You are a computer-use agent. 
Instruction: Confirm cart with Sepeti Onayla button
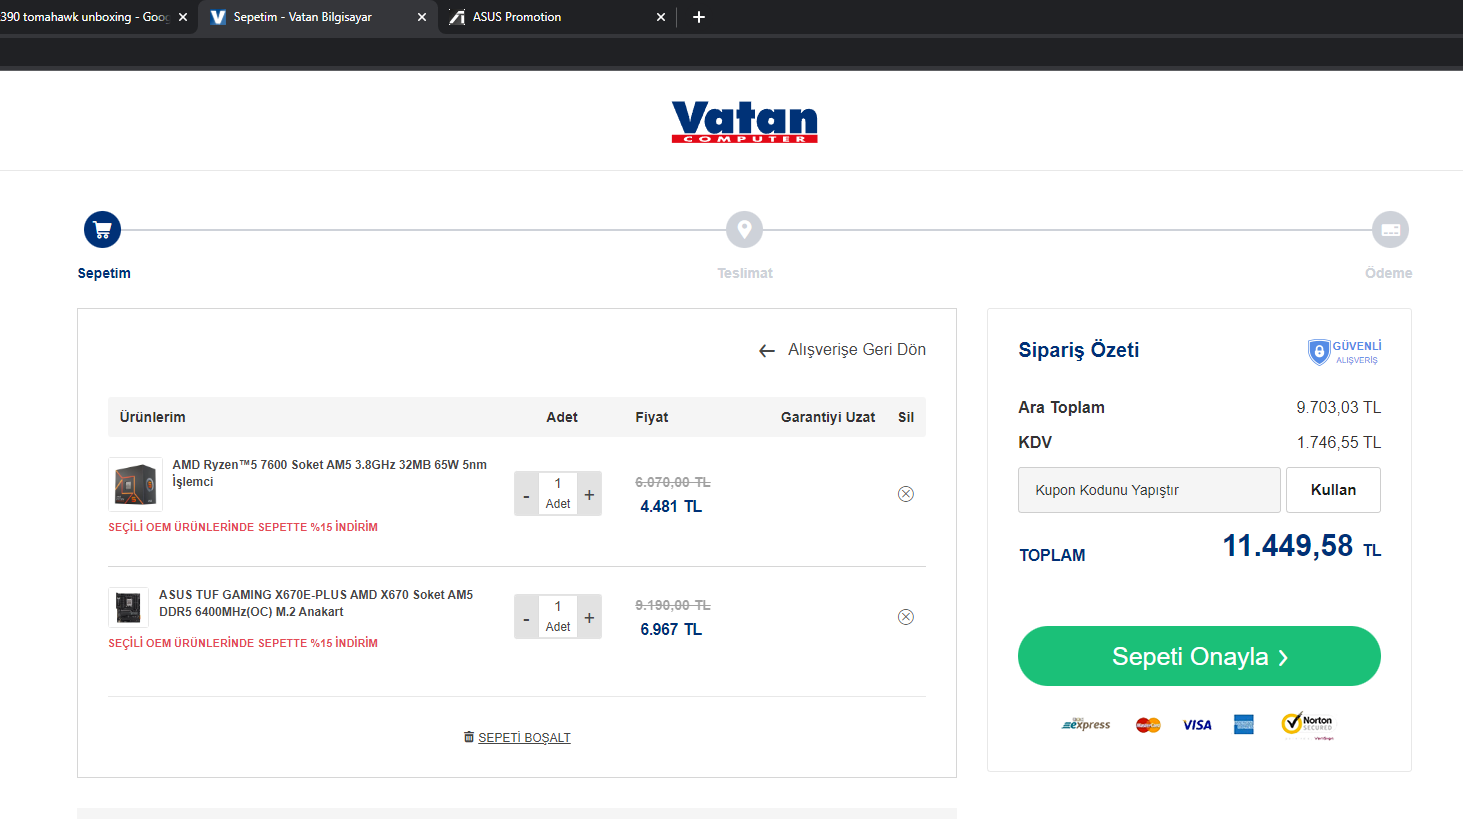tap(1199, 656)
